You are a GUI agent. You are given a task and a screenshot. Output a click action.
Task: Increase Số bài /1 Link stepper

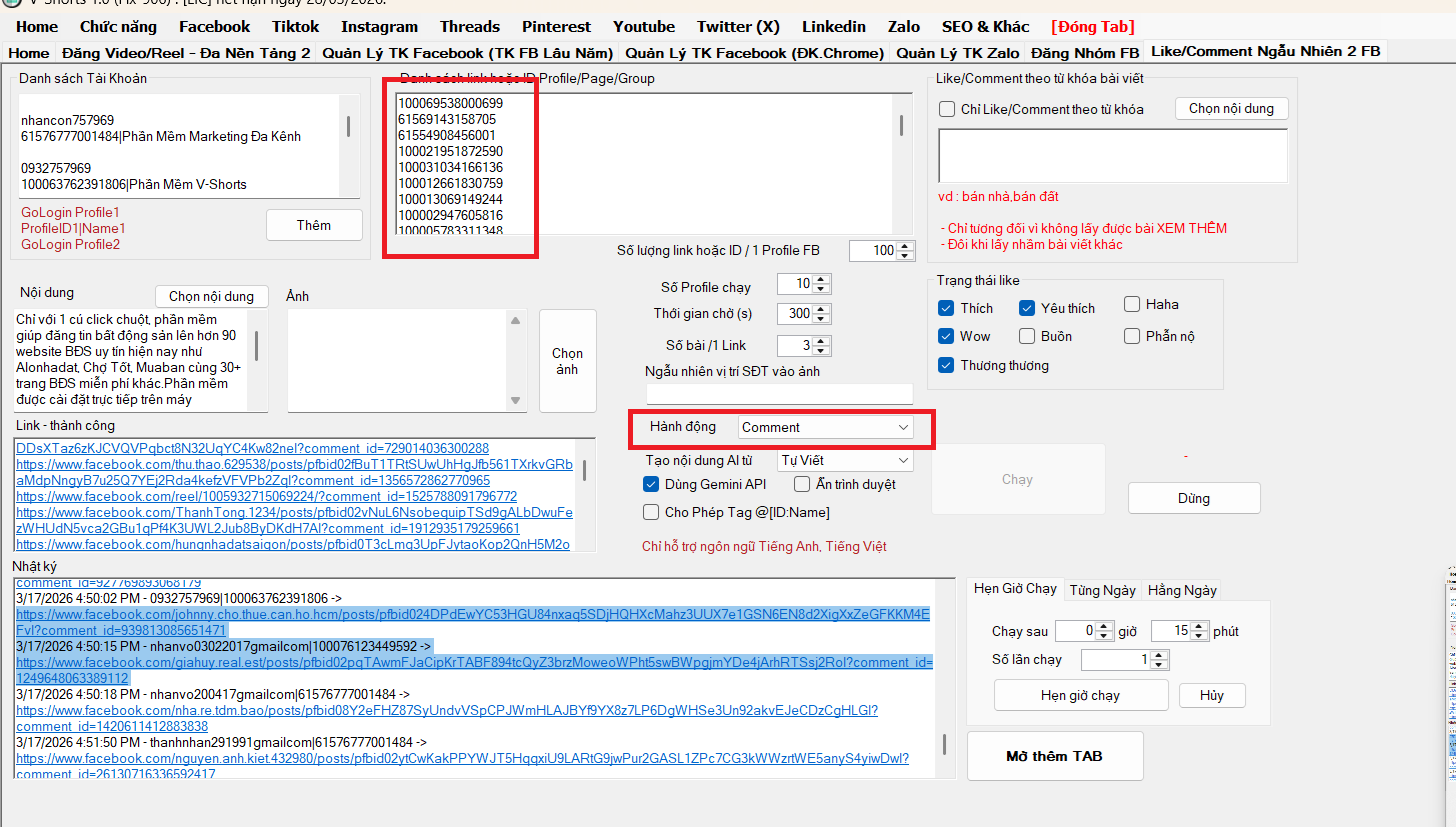click(x=822, y=341)
